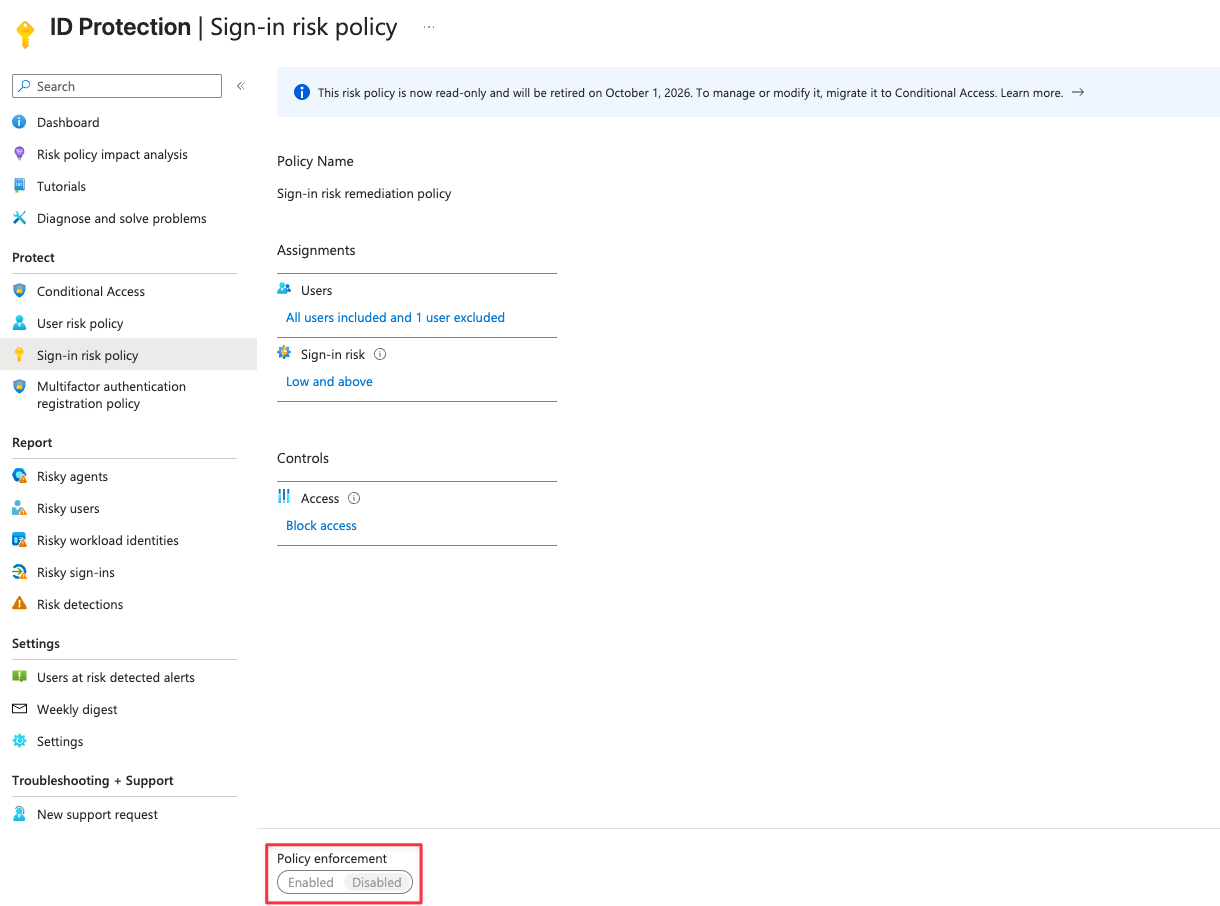Click the Access controls sliders icon
The height and width of the screenshot is (906, 1220).
pos(284,497)
